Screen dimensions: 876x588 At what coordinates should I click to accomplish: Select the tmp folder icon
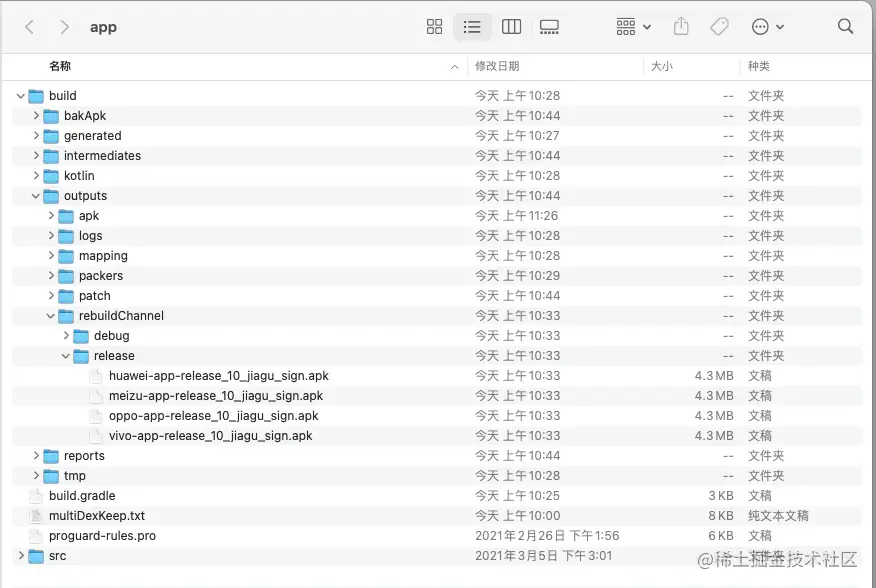tap(51, 477)
